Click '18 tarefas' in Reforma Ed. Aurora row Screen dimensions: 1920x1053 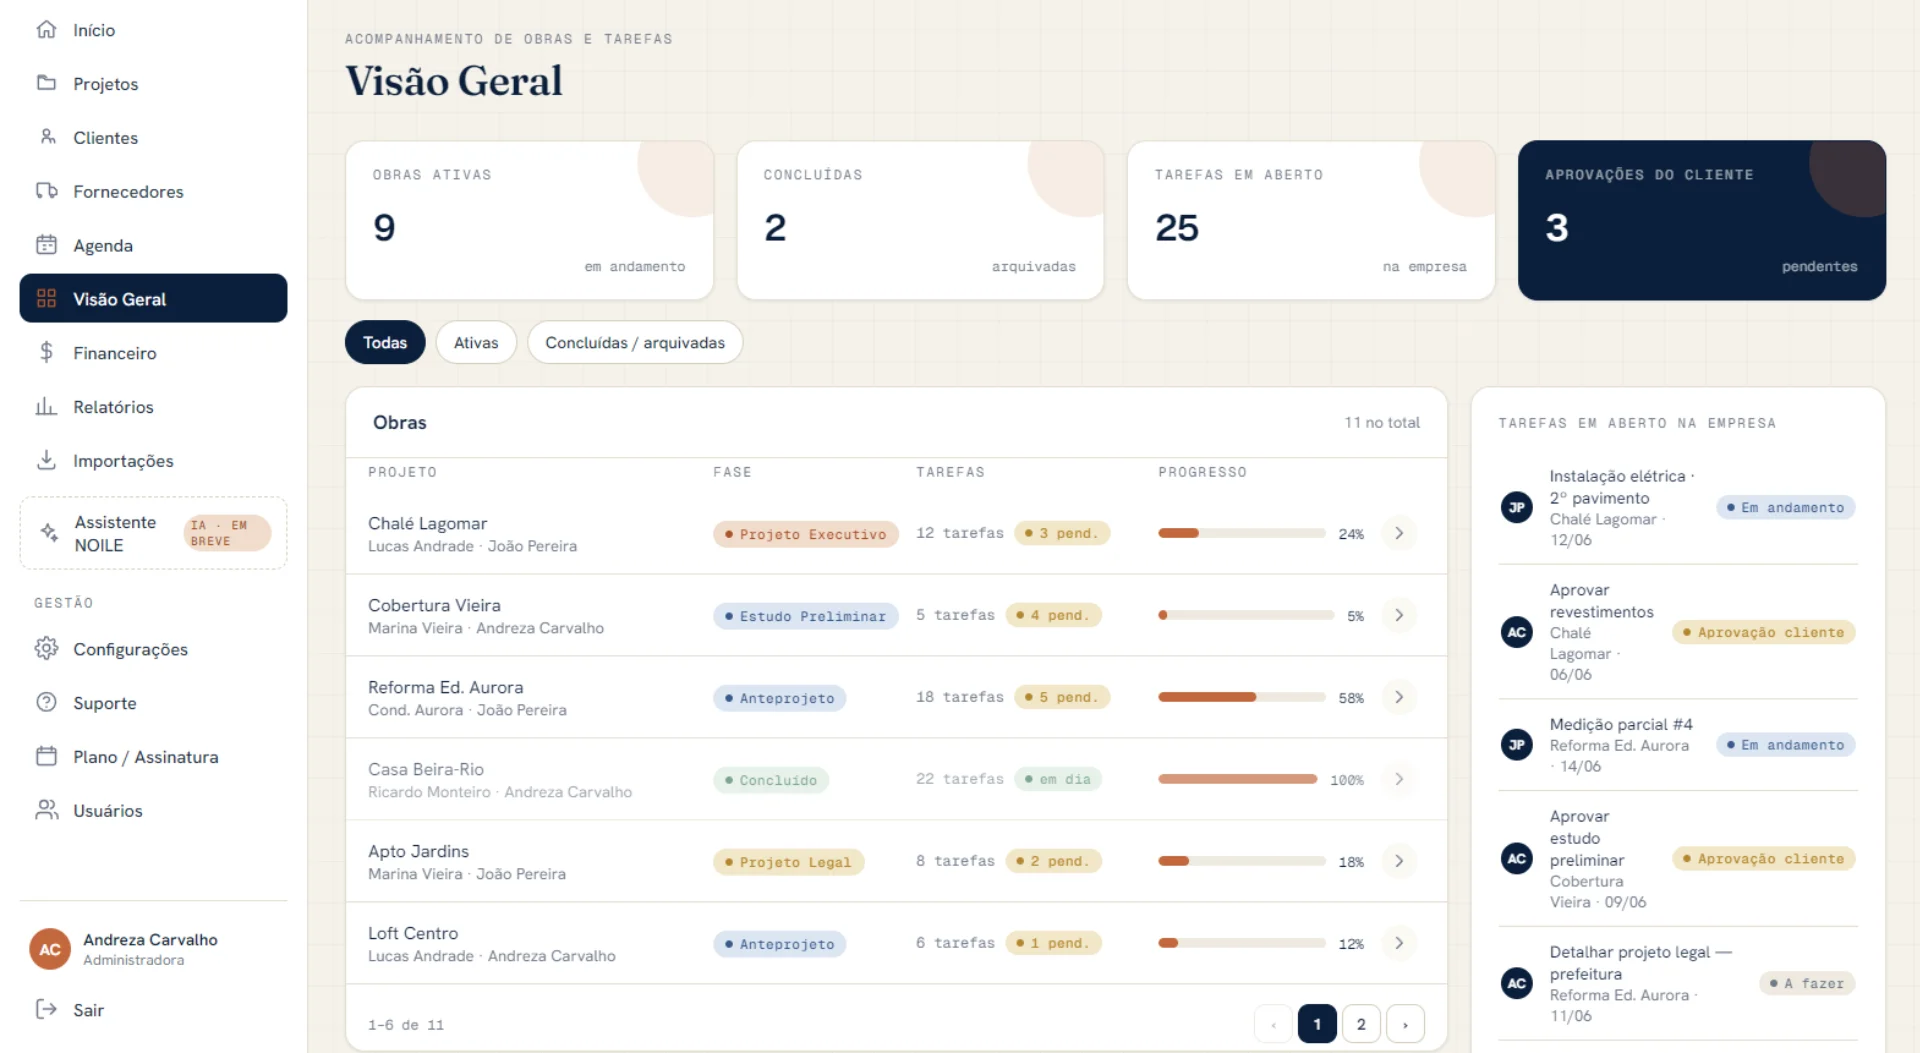click(x=960, y=697)
